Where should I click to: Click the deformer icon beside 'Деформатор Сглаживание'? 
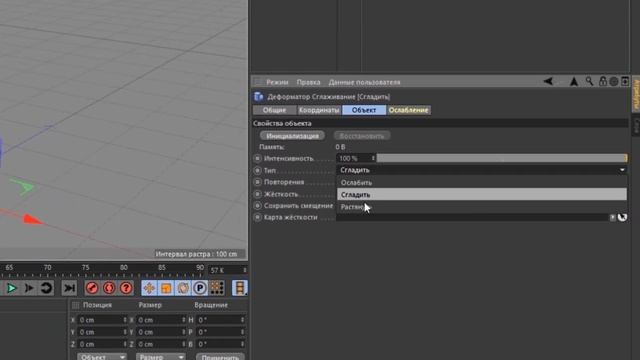(x=258, y=97)
